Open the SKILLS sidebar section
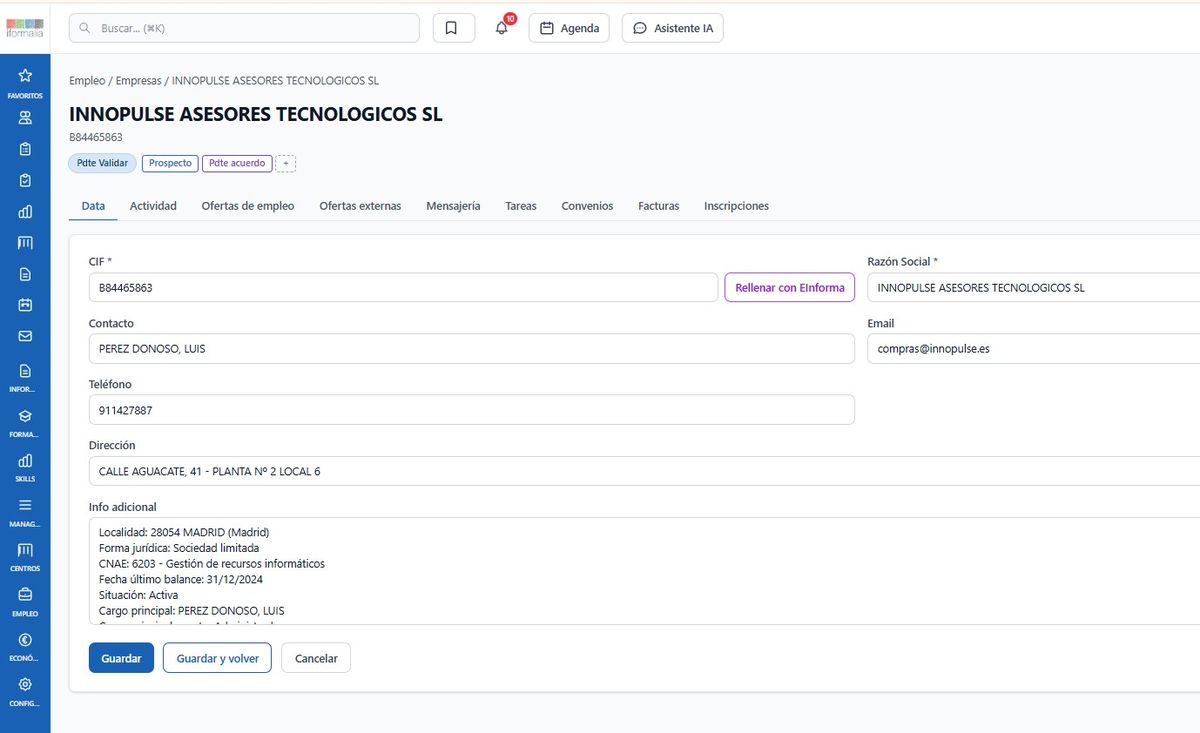Image resolution: width=1200 pixels, height=733 pixels. [25, 468]
